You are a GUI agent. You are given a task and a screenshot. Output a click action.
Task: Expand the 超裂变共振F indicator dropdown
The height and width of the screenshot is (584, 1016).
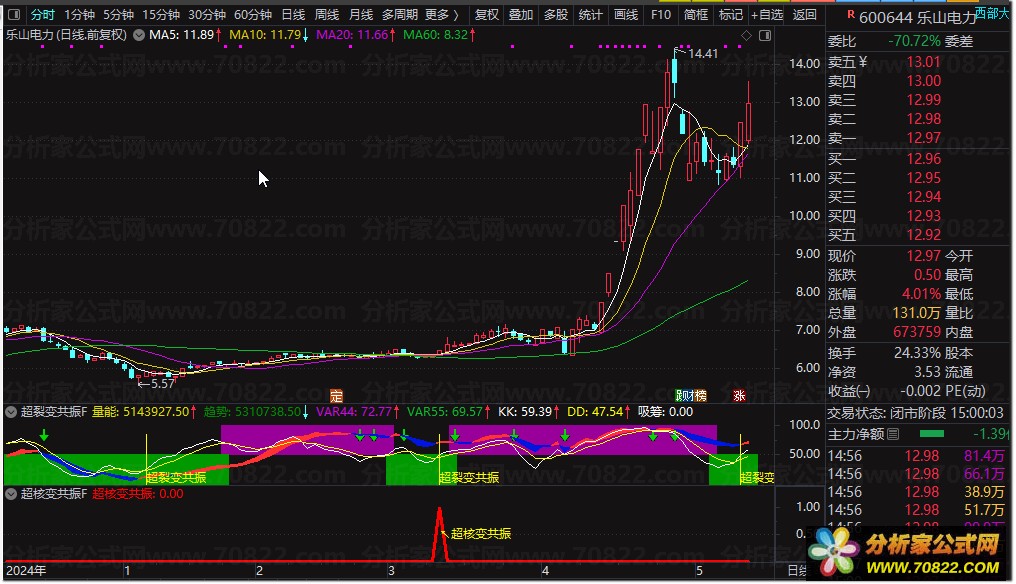click(11, 412)
